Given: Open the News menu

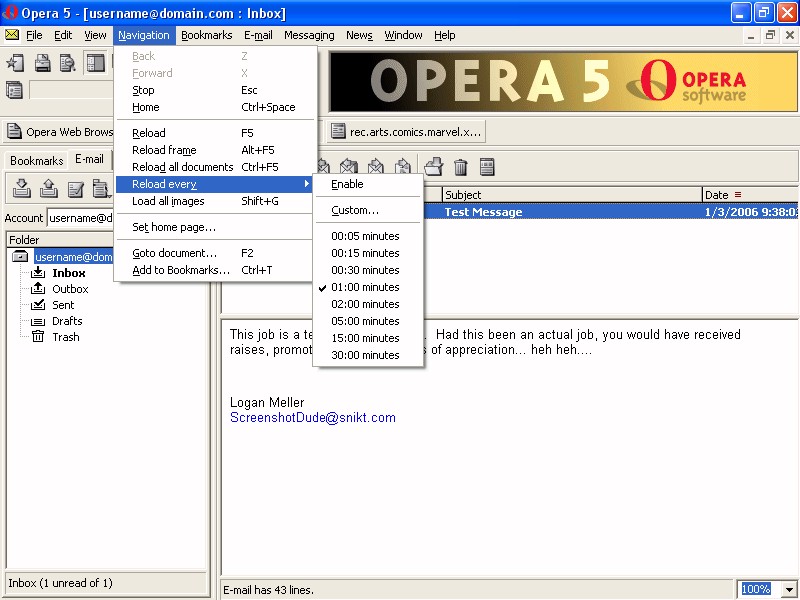Looking at the screenshot, I should (359, 35).
